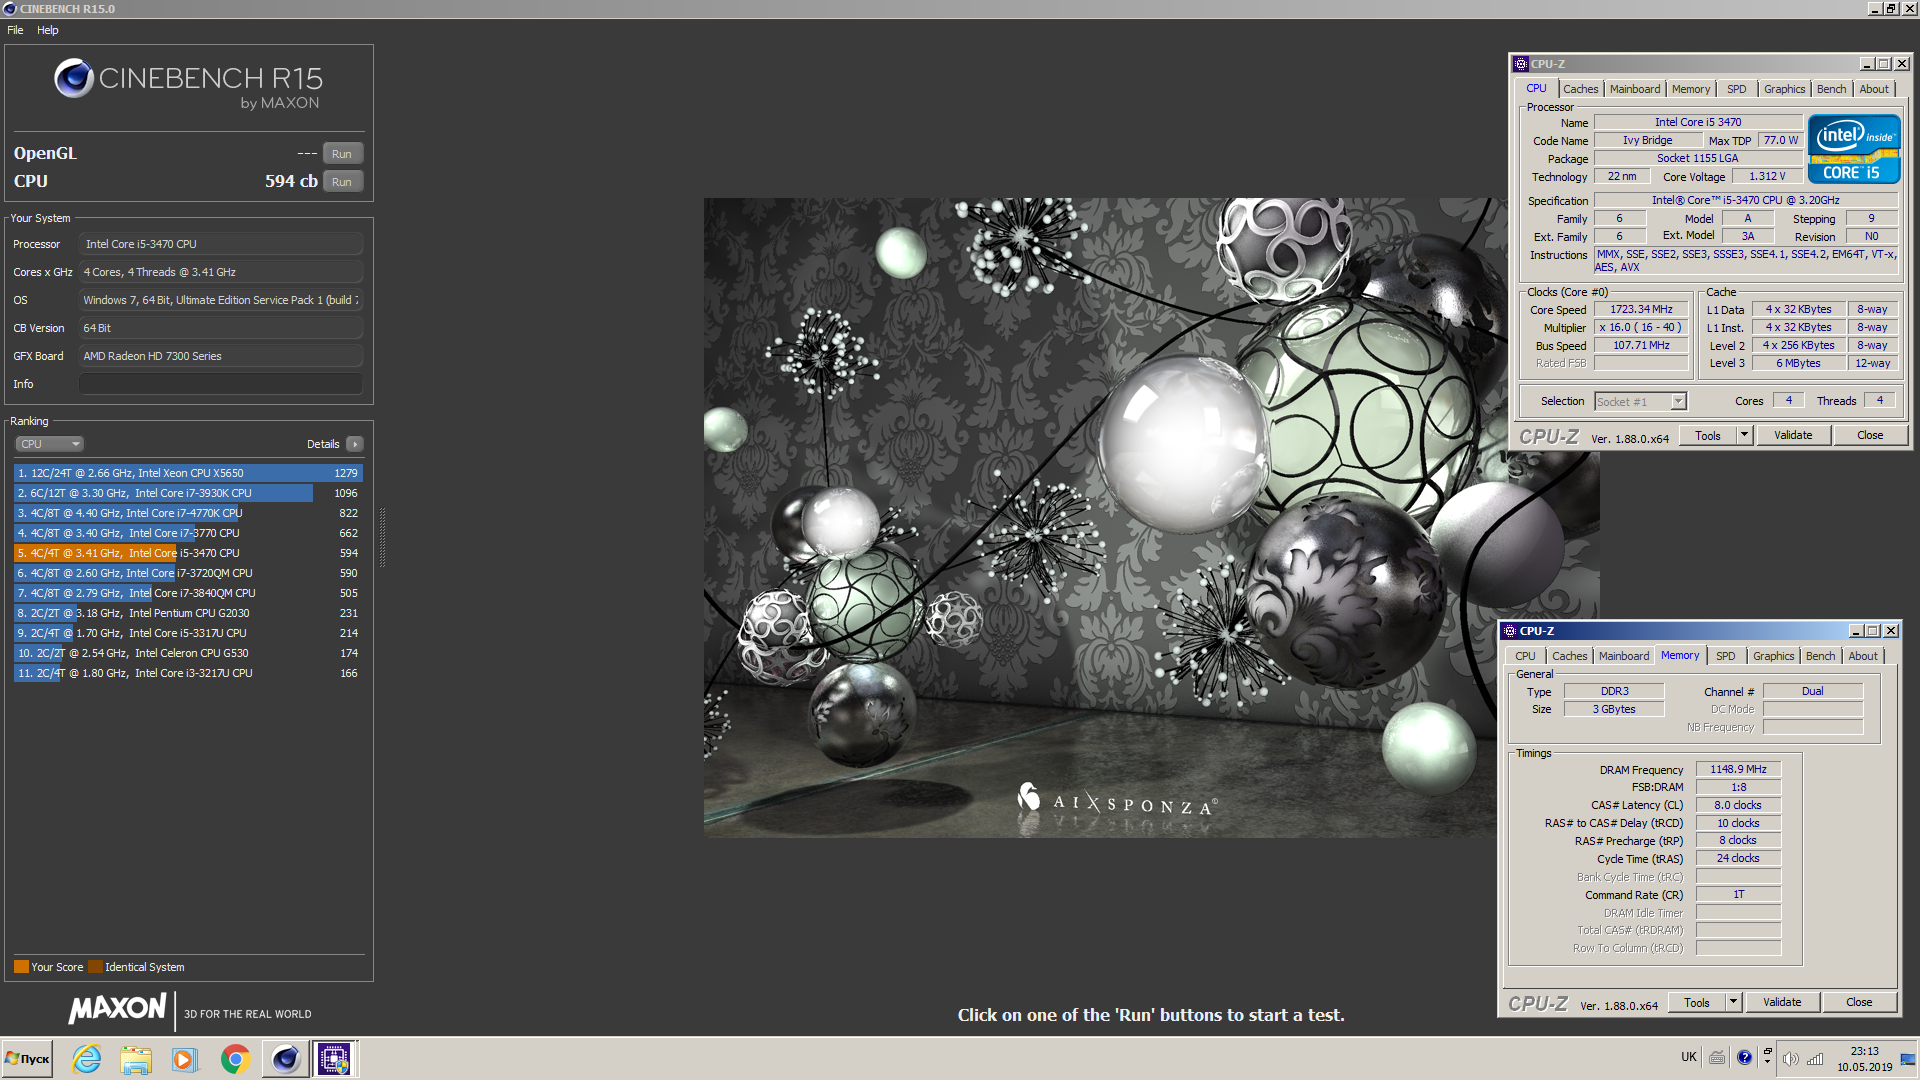This screenshot has height=1080, width=1920.
Task: Run the CPU benchmark test
Action: (342, 182)
